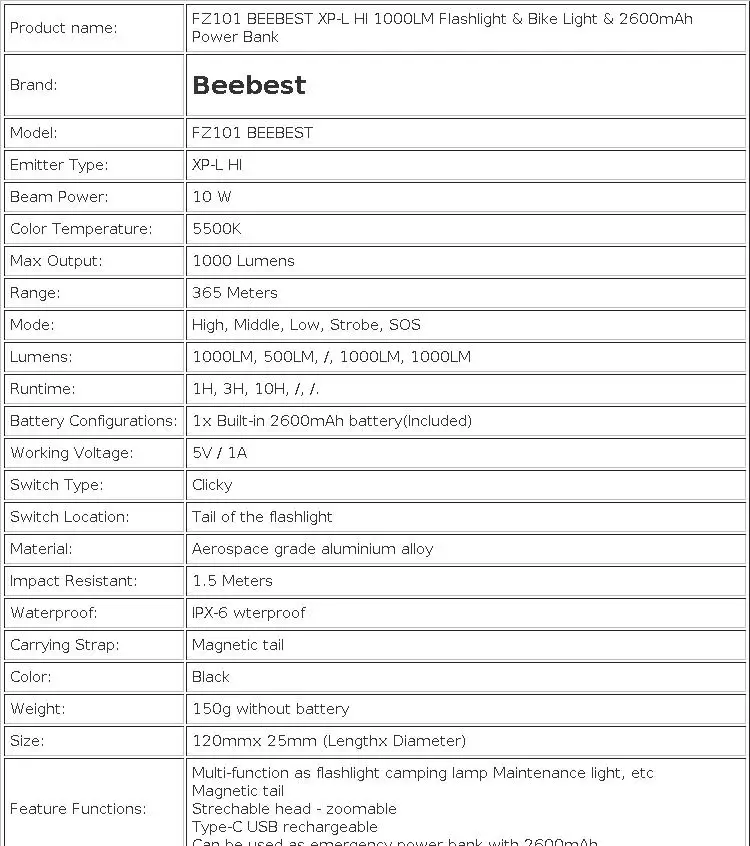Viewport: 750px width, 846px height.
Task: Click the built-in 2600mAh battery value
Action: [x=331, y=421]
